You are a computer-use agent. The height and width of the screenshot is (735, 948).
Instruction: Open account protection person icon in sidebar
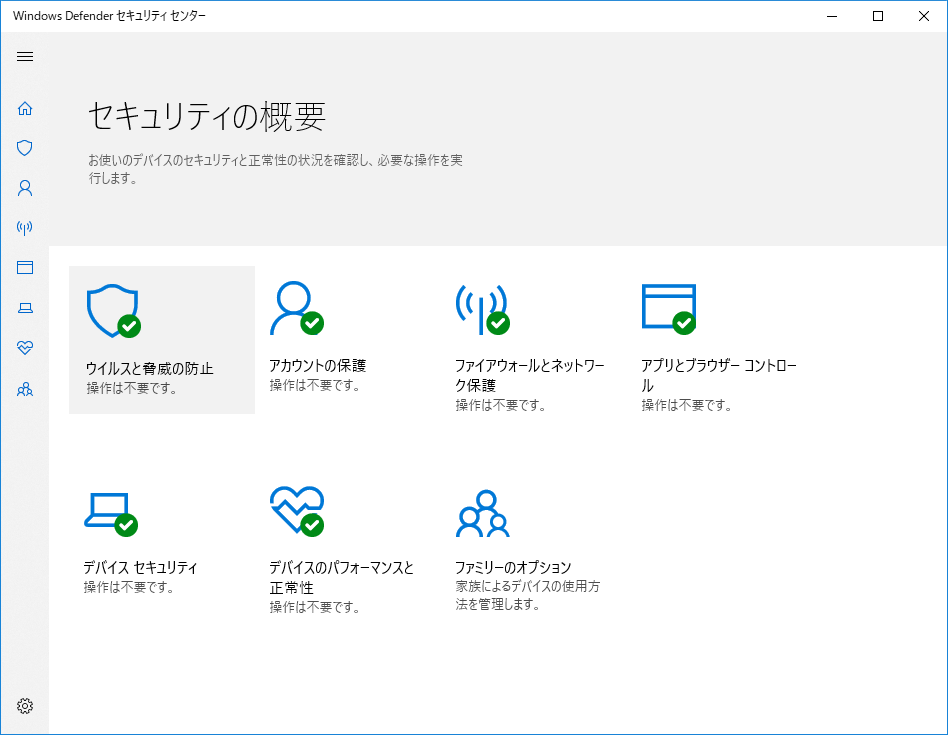tap(25, 188)
